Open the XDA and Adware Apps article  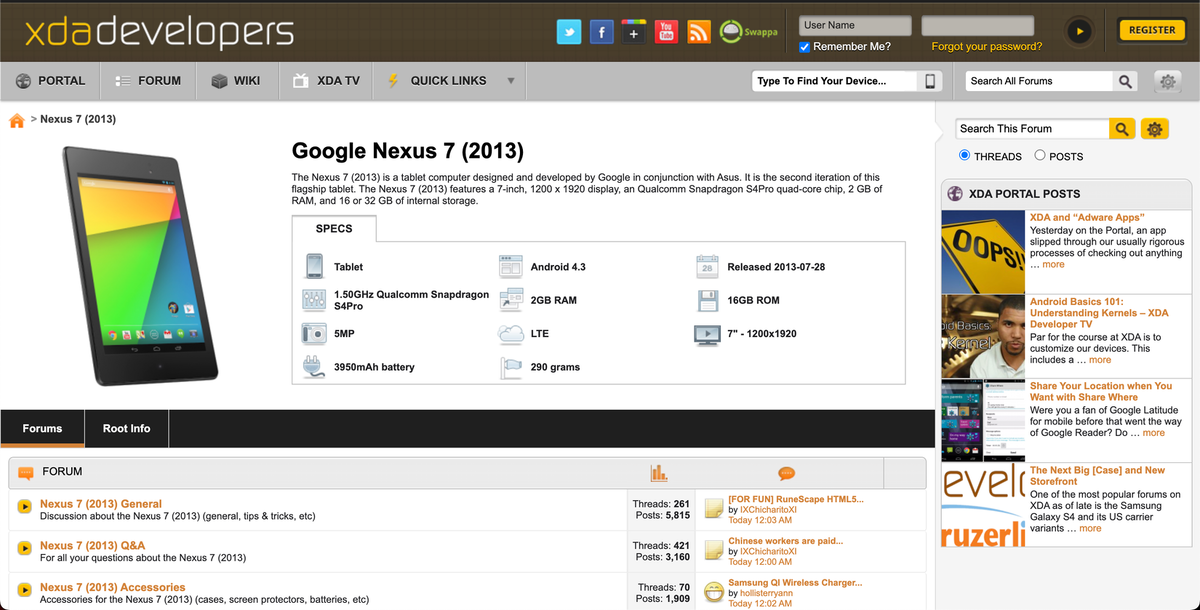pos(1087,217)
